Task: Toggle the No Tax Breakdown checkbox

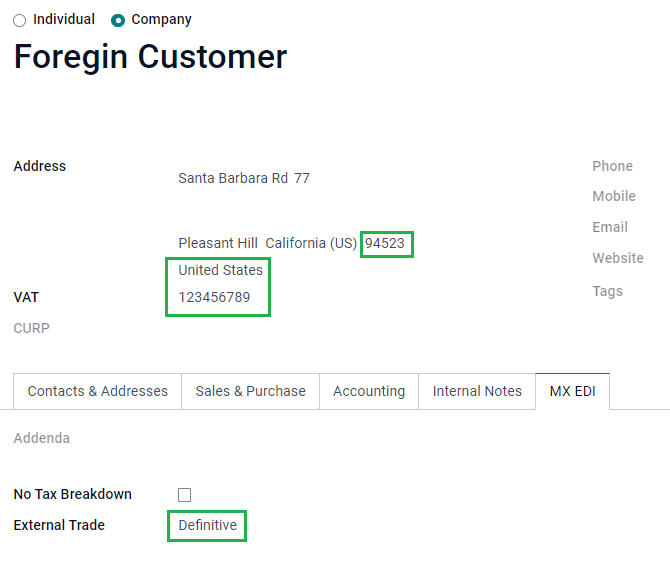Action: click(184, 495)
